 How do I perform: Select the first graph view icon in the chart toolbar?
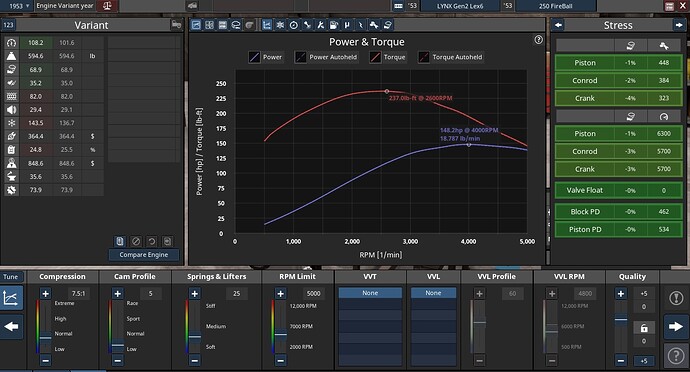pos(196,25)
